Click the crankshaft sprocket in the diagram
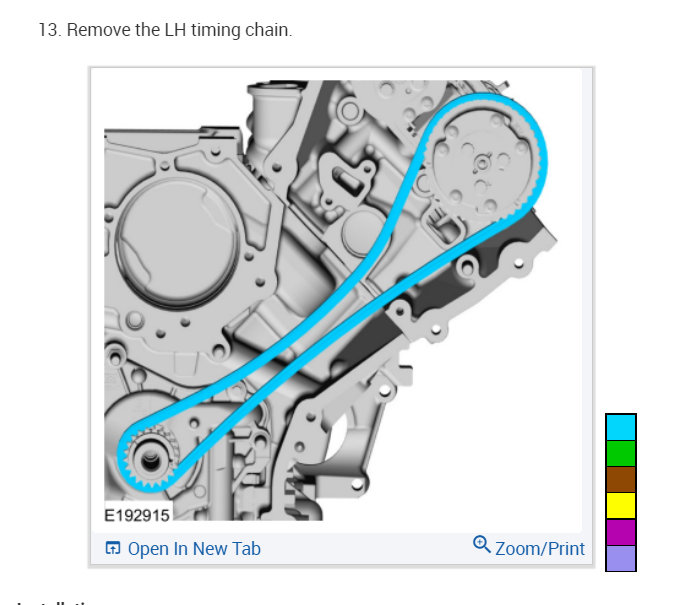 tap(150, 459)
